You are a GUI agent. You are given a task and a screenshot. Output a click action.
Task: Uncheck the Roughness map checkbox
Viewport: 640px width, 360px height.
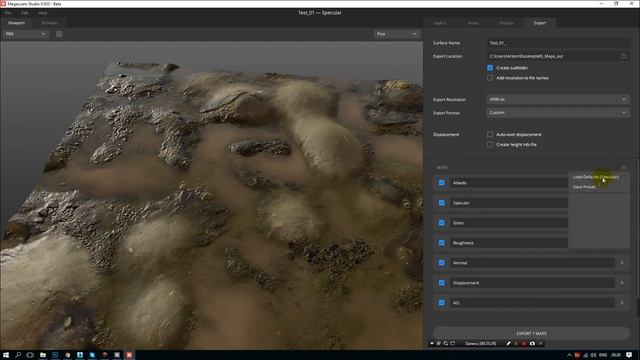[441, 243]
